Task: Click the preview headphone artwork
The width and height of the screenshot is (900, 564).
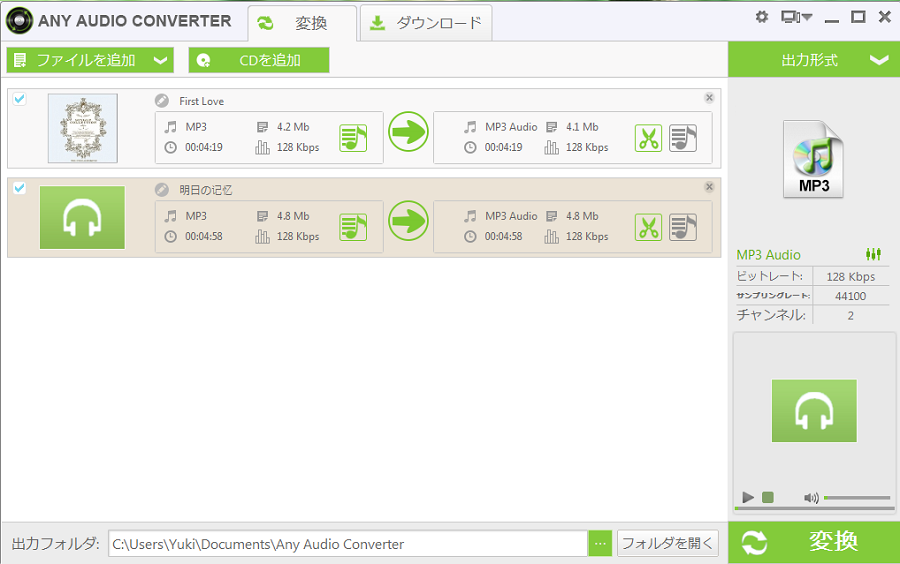Action: [814, 411]
